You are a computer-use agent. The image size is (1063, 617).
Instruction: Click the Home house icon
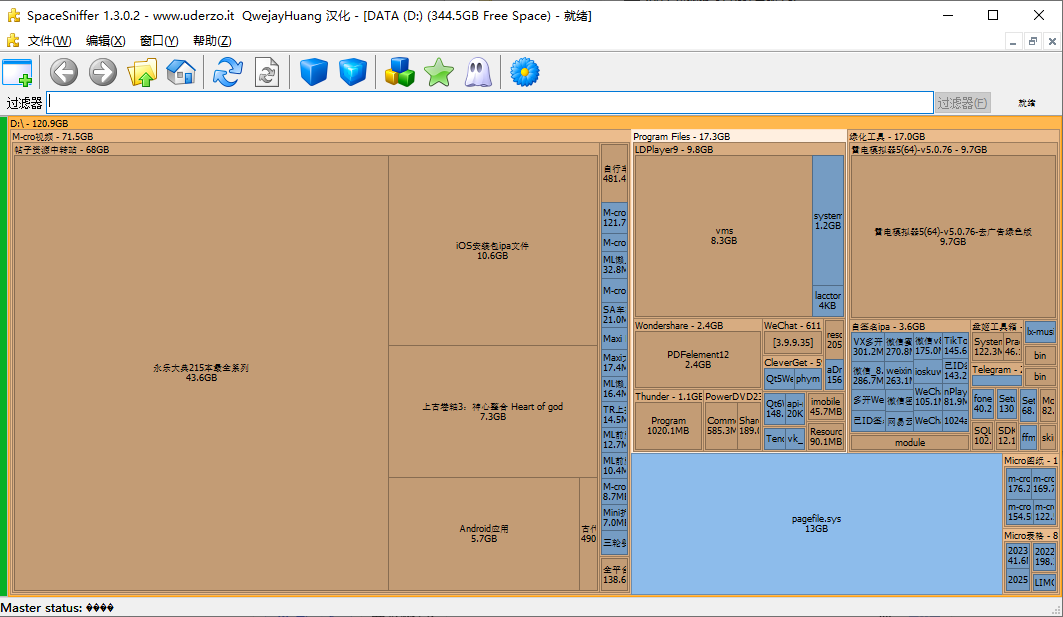coord(181,72)
